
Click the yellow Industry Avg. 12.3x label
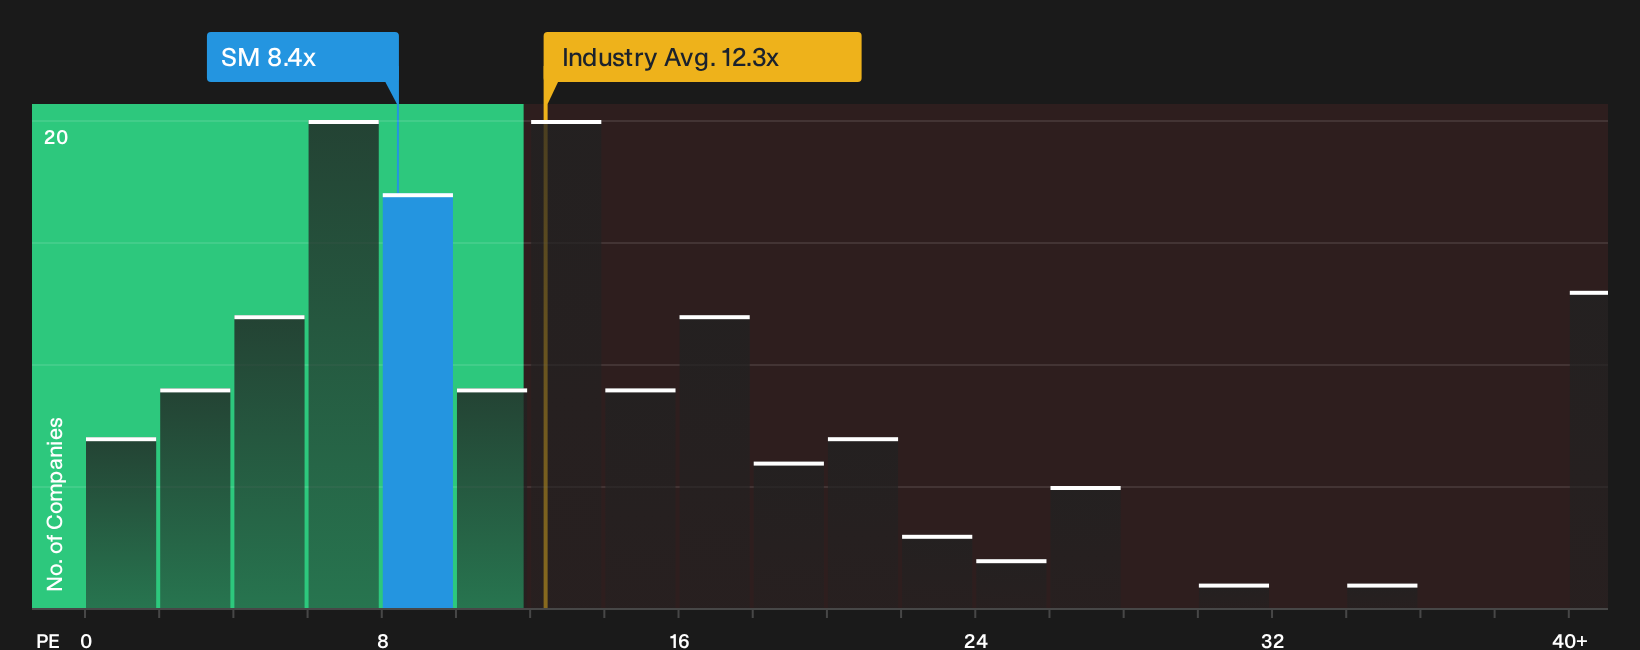pyautogui.click(x=702, y=57)
